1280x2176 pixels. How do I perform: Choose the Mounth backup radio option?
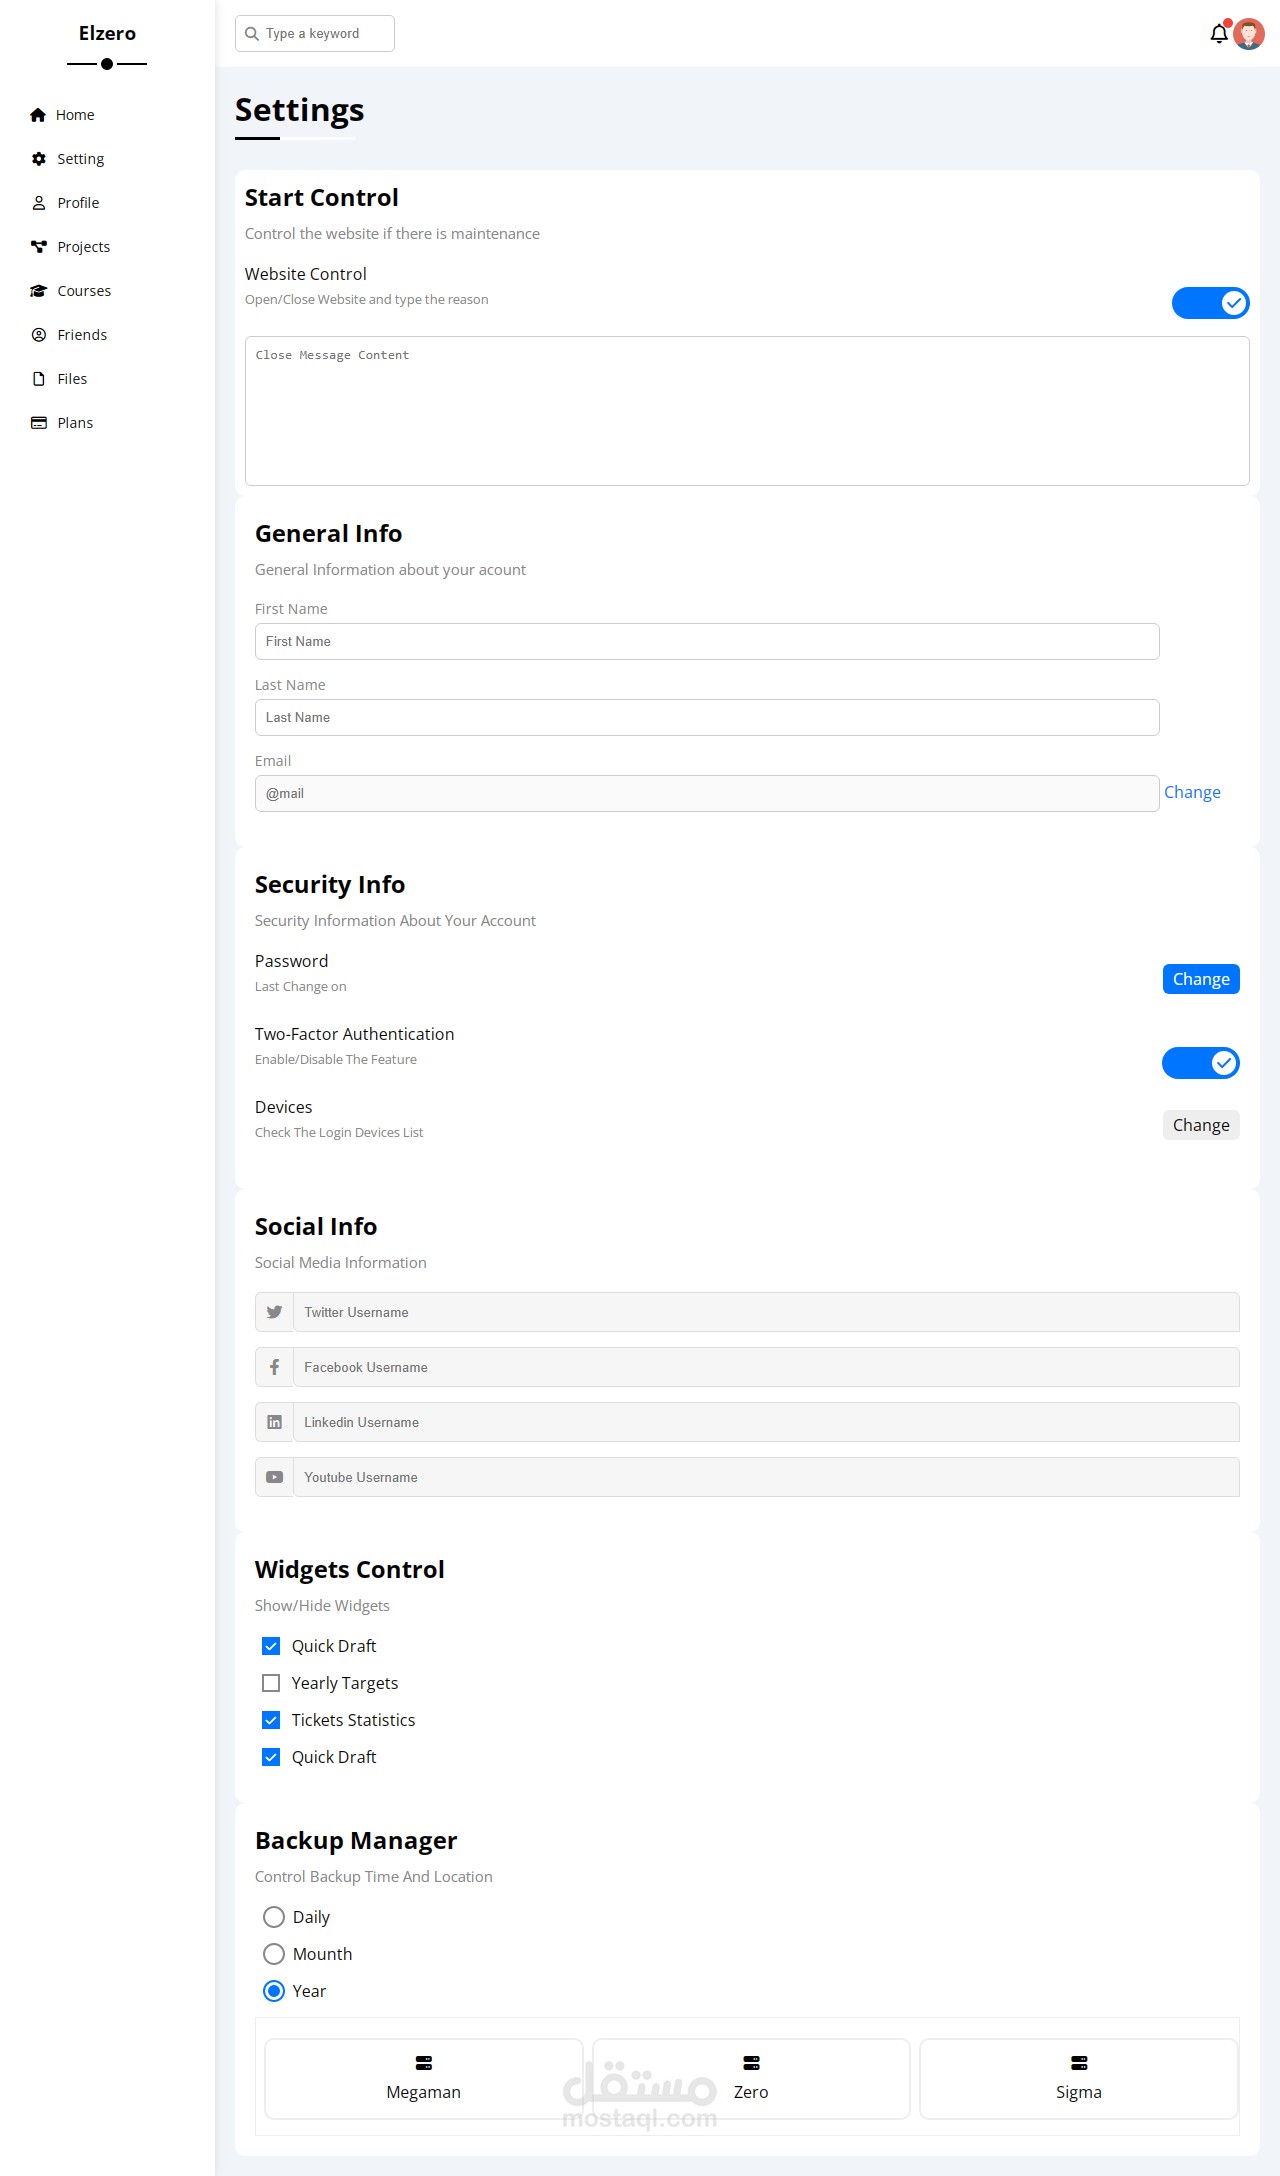pos(274,1954)
